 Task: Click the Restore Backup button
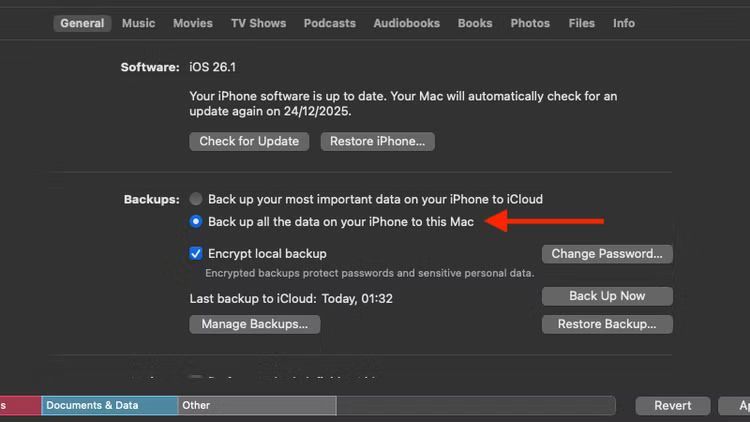[x=607, y=324]
